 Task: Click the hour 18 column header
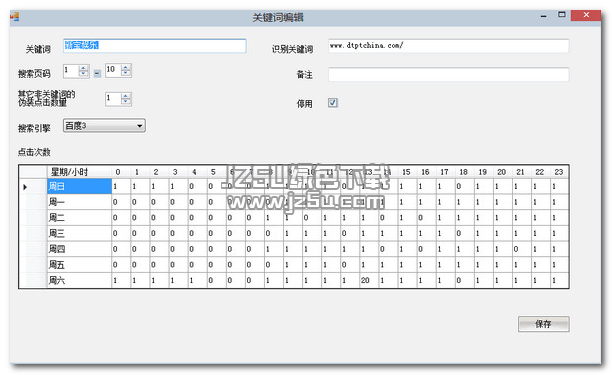[x=465, y=172]
